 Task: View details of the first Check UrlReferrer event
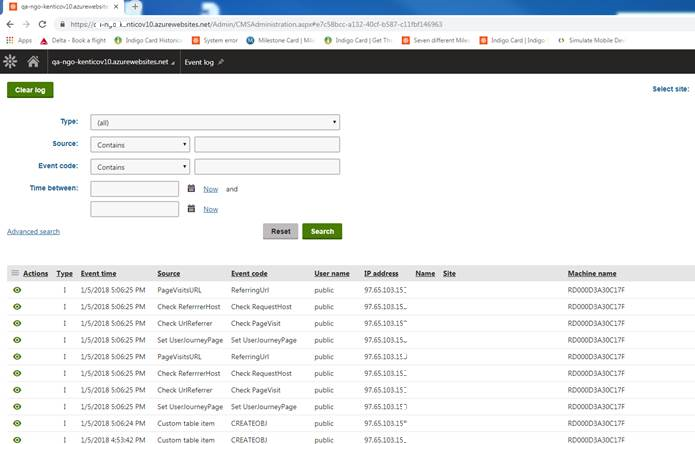pos(17,323)
